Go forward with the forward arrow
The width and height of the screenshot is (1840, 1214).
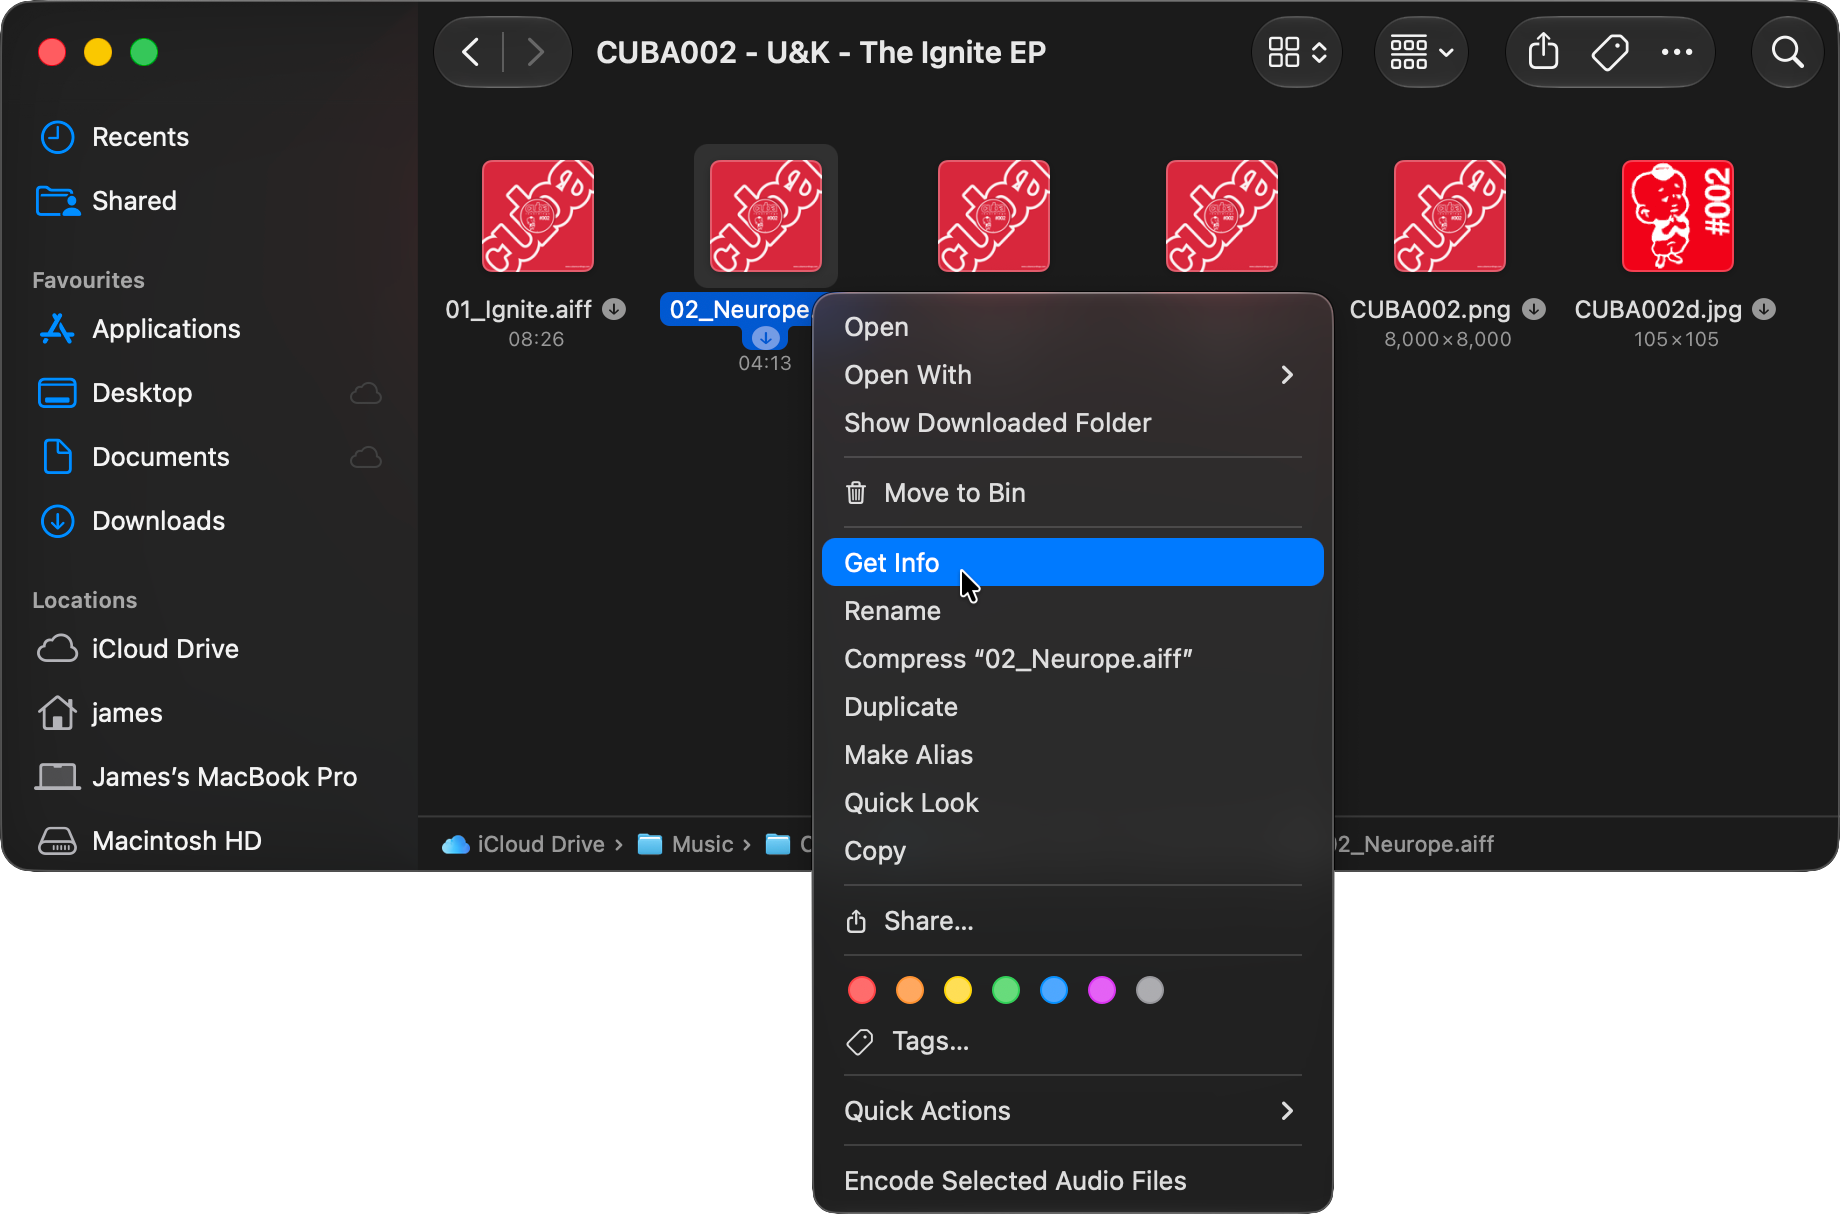[x=536, y=52]
